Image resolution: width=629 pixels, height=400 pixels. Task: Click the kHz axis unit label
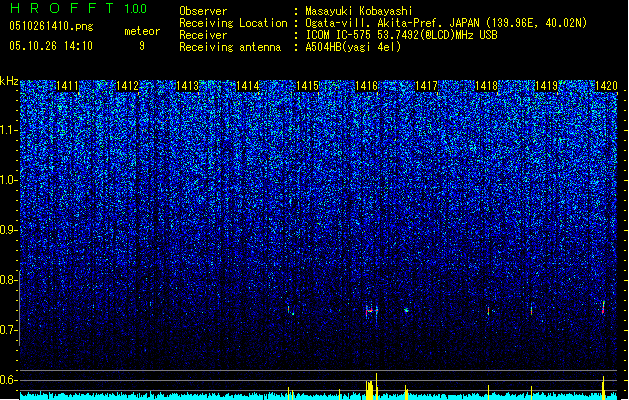point(9,81)
